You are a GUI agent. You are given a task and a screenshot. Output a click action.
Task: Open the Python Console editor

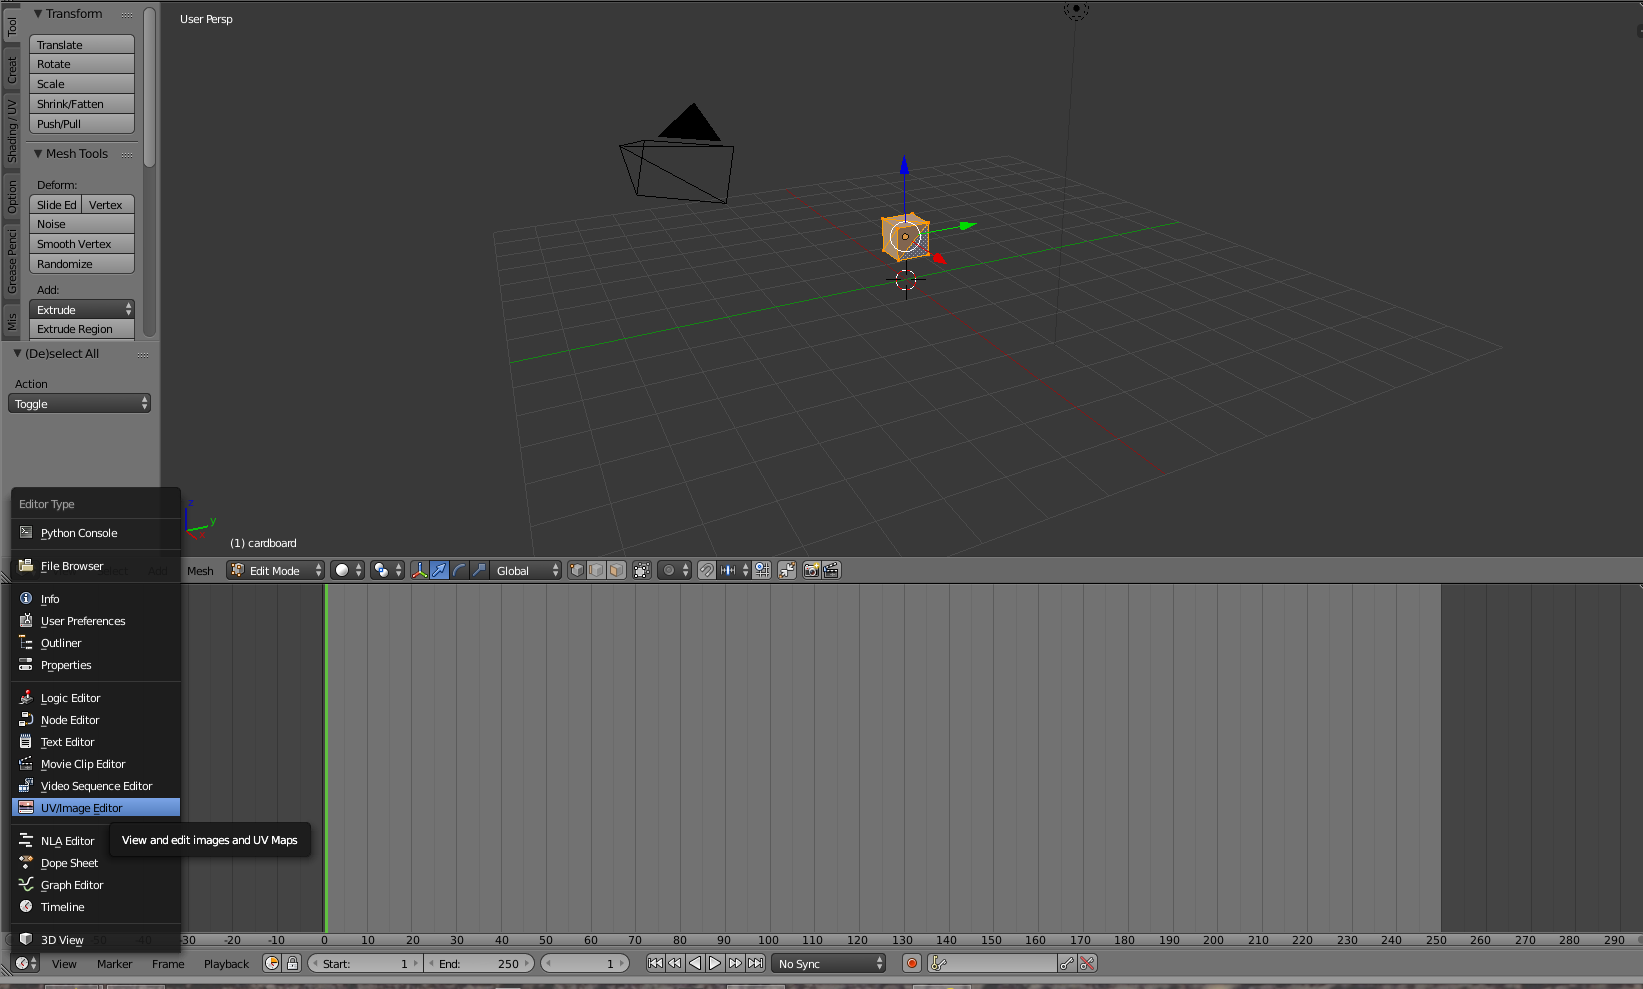[96, 533]
